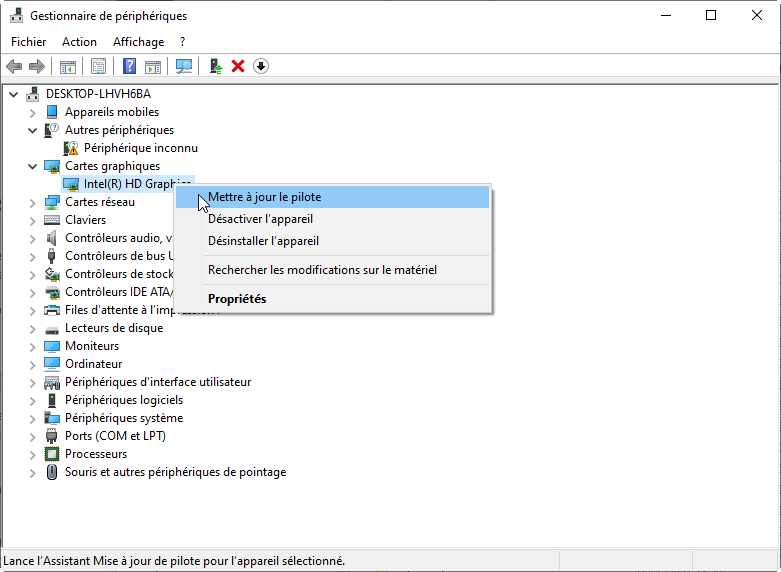Image resolution: width=781 pixels, height=572 pixels.
Task: Click the Lecteurs de disque icon
Action: click(x=52, y=329)
